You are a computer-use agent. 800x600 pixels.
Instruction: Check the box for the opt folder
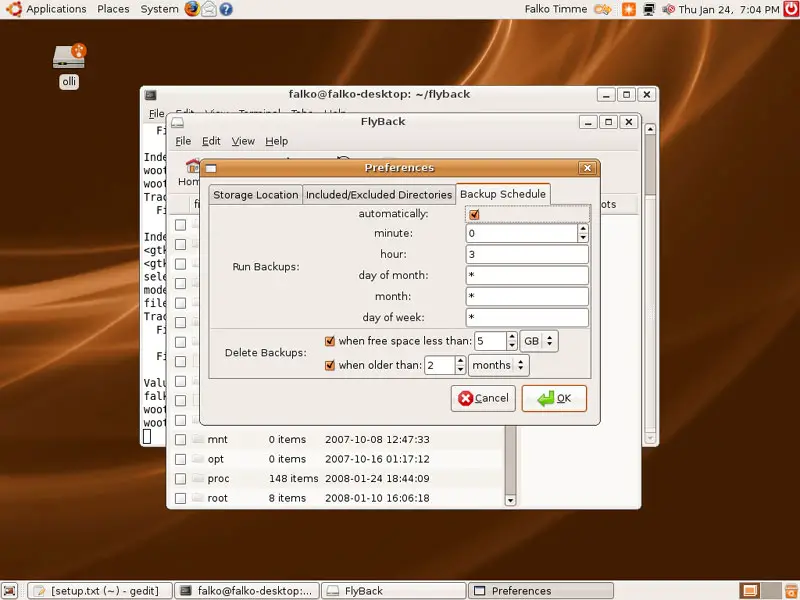pos(180,459)
